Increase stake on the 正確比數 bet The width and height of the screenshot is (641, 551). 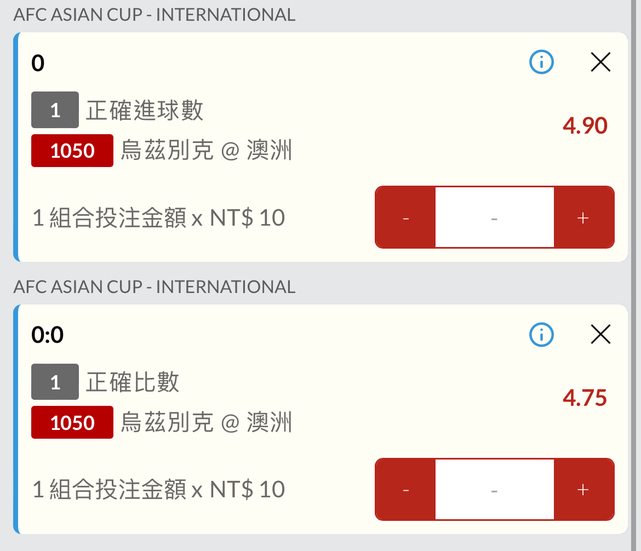click(x=584, y=489)
